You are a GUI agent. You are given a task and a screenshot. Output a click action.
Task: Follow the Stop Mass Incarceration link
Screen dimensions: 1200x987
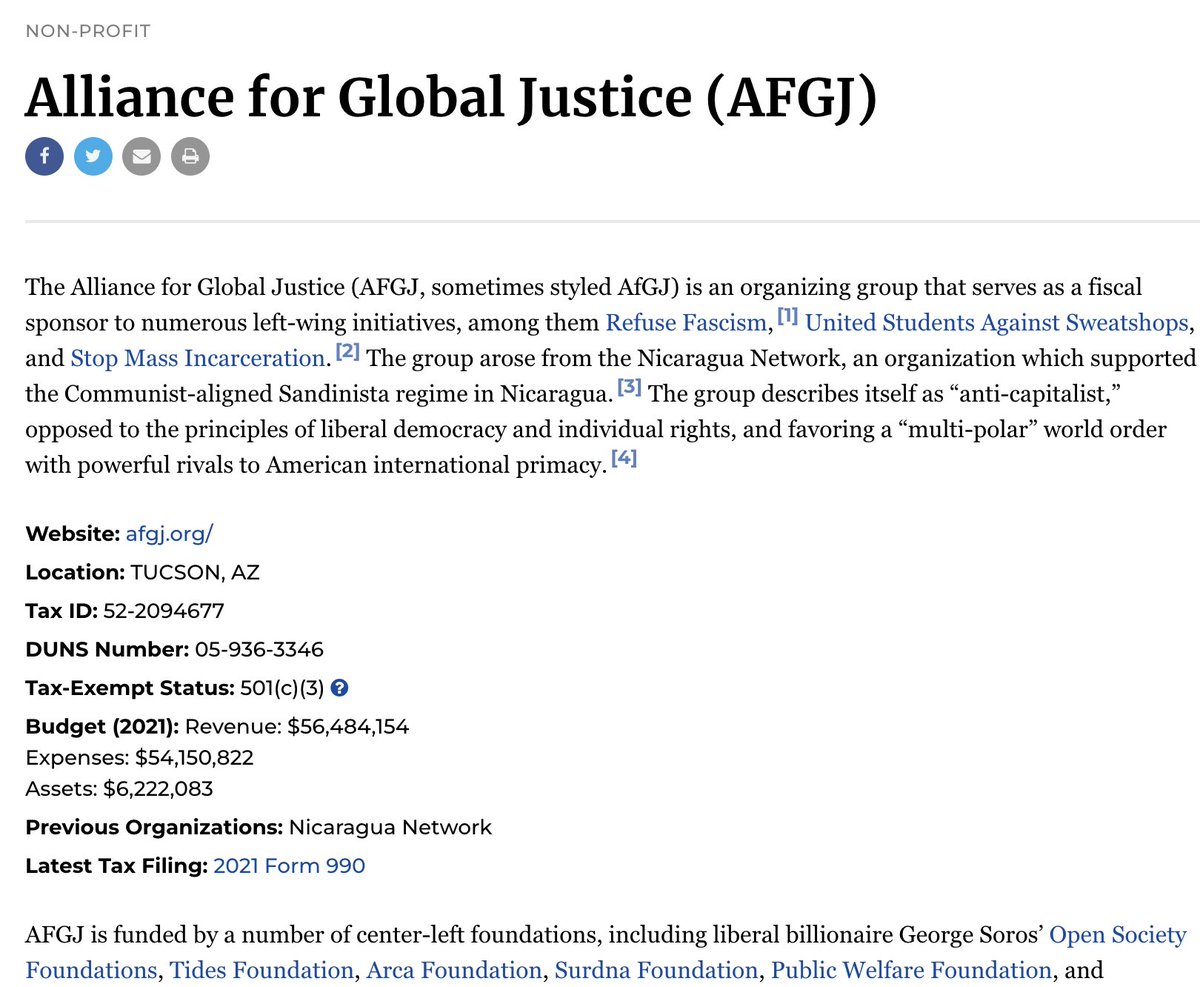(x=198, y=357)
